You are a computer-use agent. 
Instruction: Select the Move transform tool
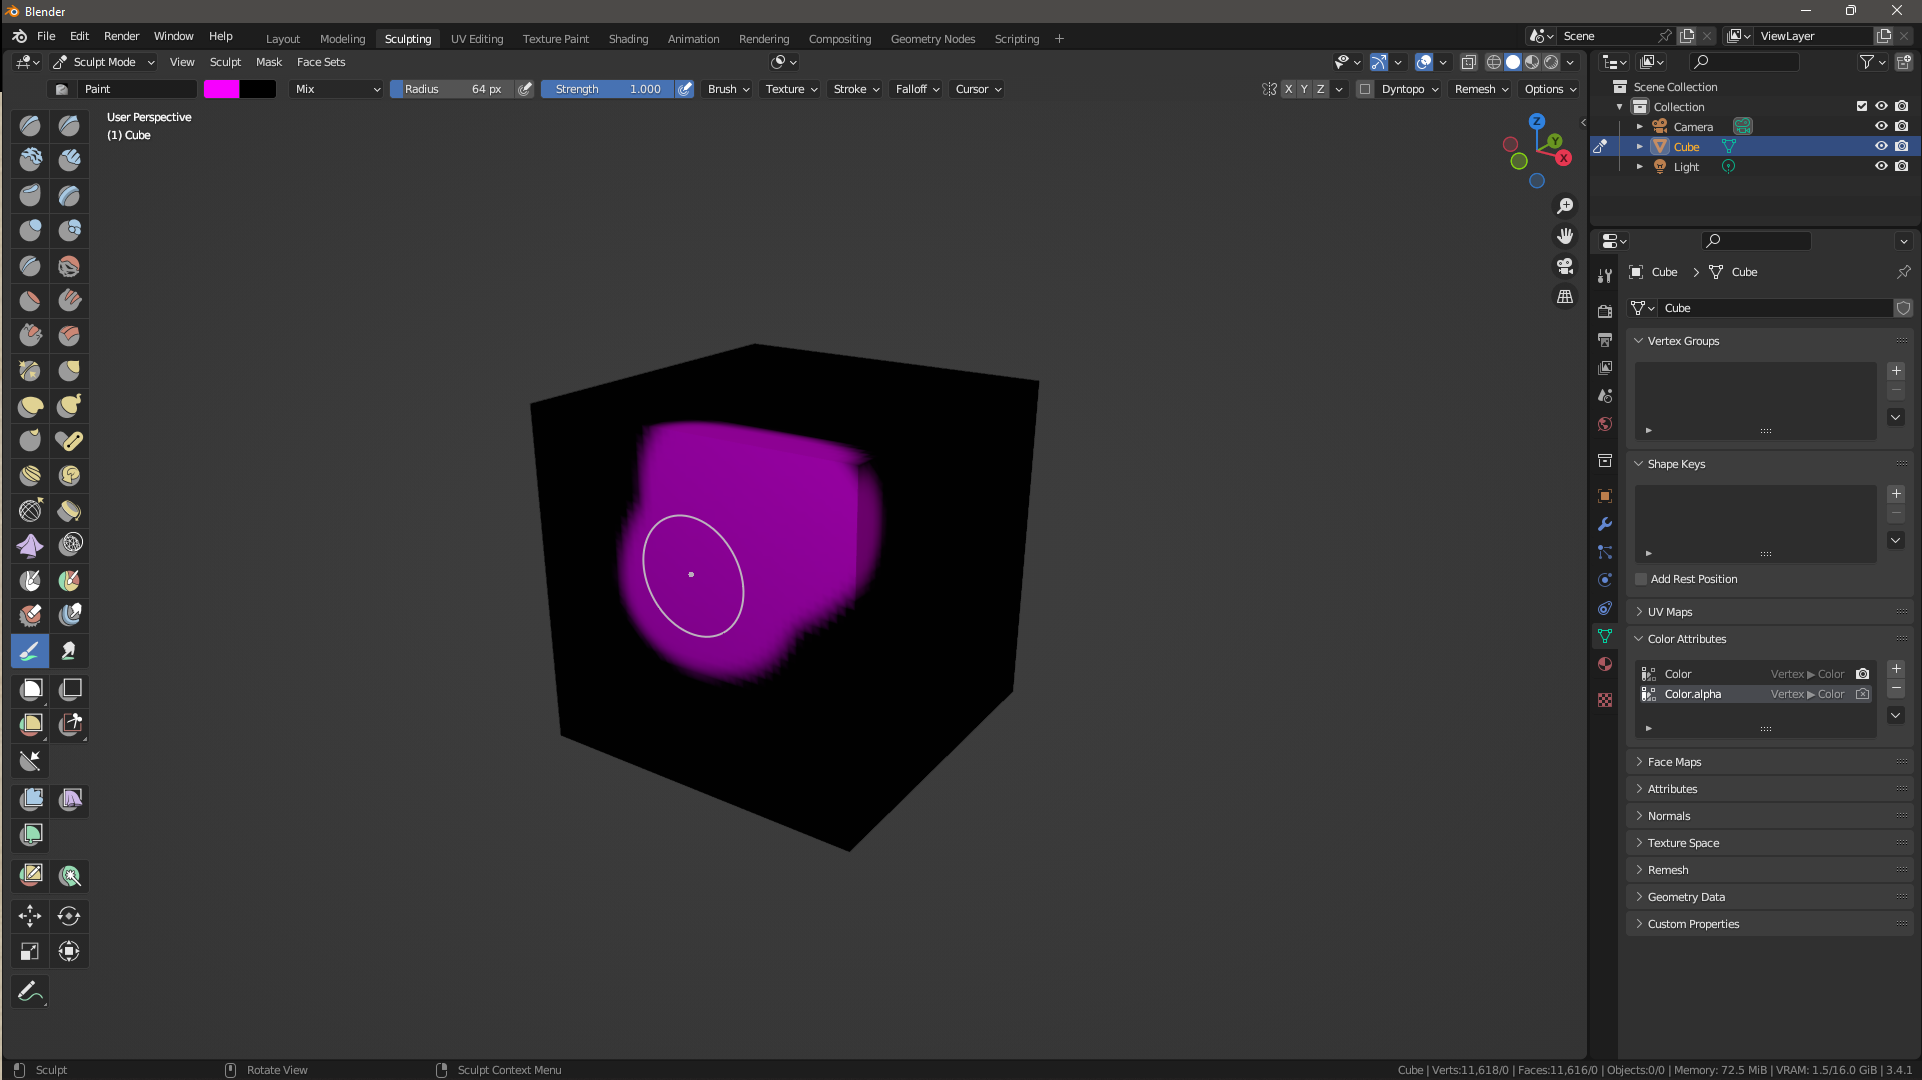(x=30, y=915)
